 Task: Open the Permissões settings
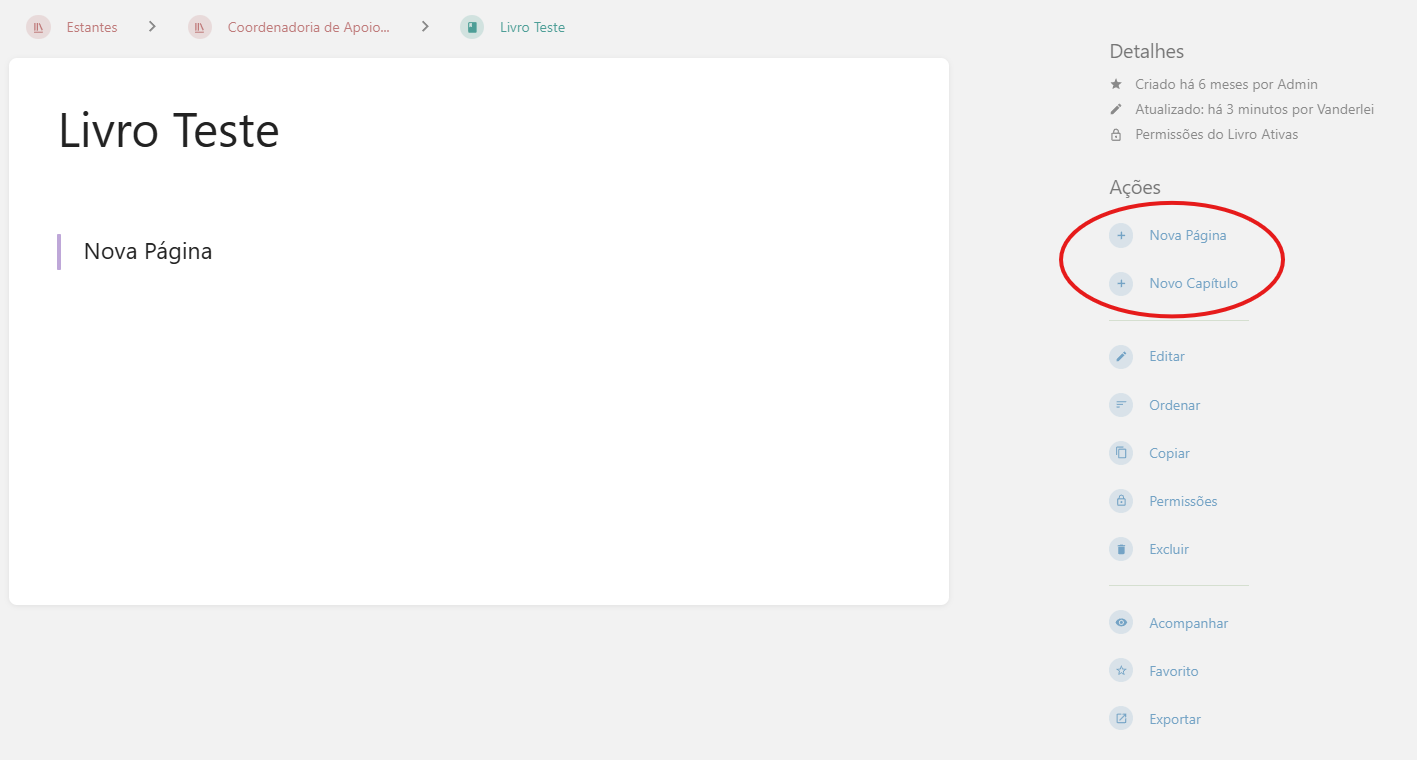coord(1183,501)
